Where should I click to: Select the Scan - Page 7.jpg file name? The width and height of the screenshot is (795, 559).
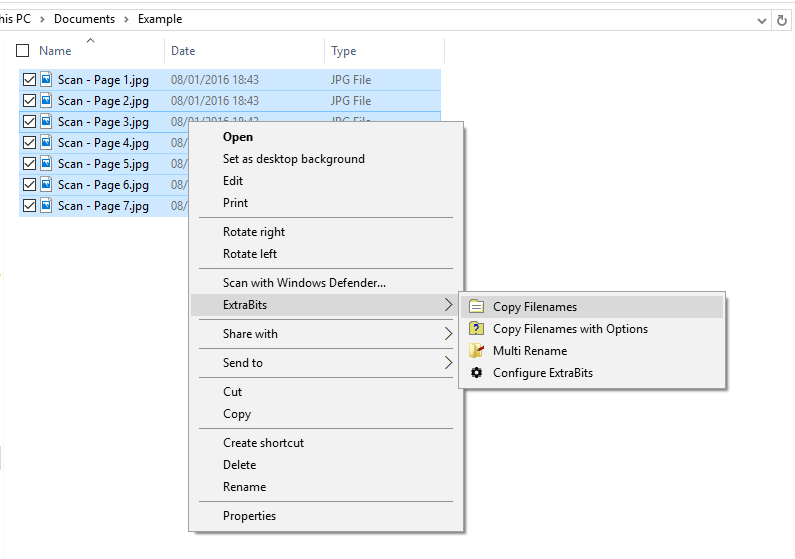(x=103, y=206)
